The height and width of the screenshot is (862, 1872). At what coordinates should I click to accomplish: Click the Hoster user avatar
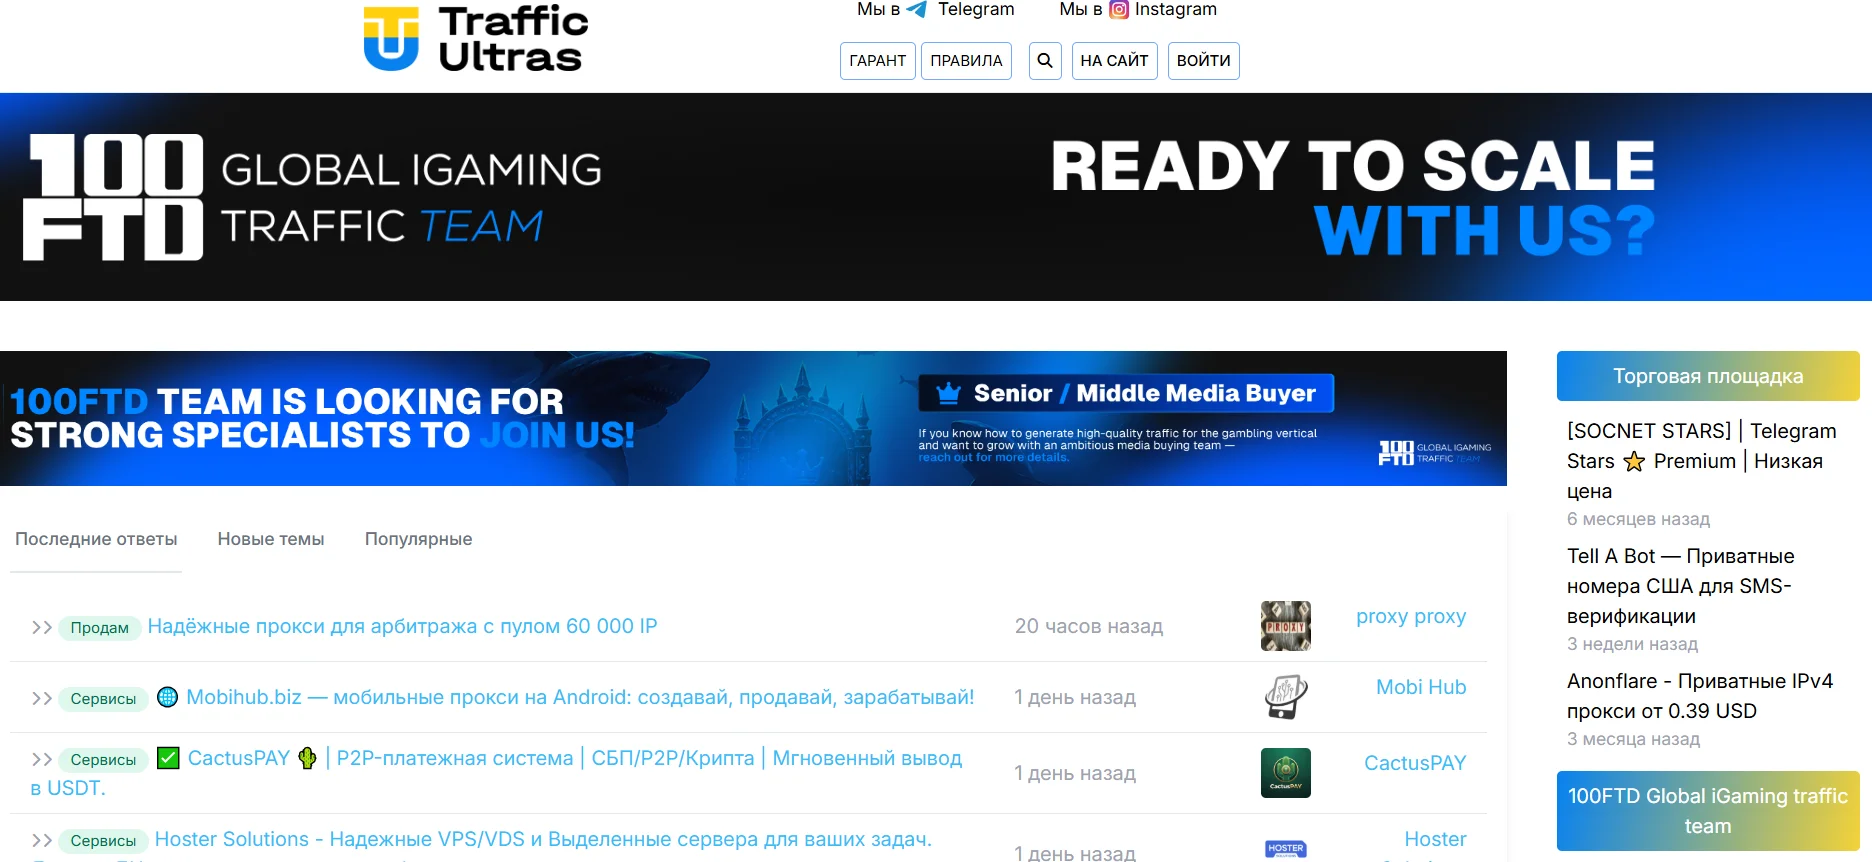coord(1286,848)
